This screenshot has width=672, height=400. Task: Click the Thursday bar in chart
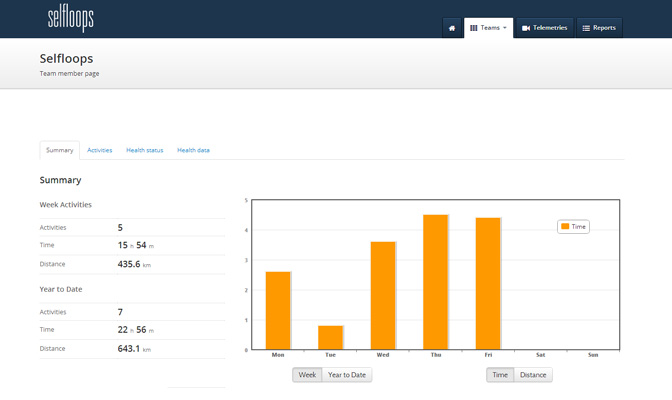(436, 282)
